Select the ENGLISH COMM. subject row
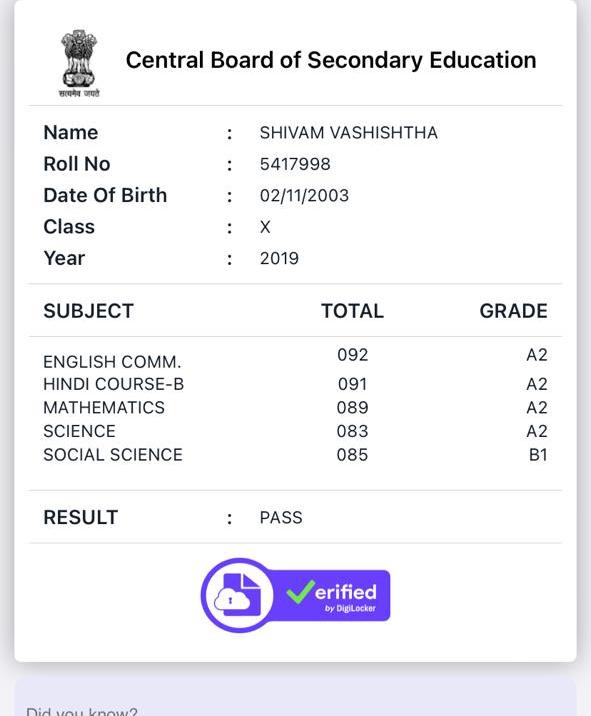This screenshot has width=591, height=716. (x=296, y=358)
